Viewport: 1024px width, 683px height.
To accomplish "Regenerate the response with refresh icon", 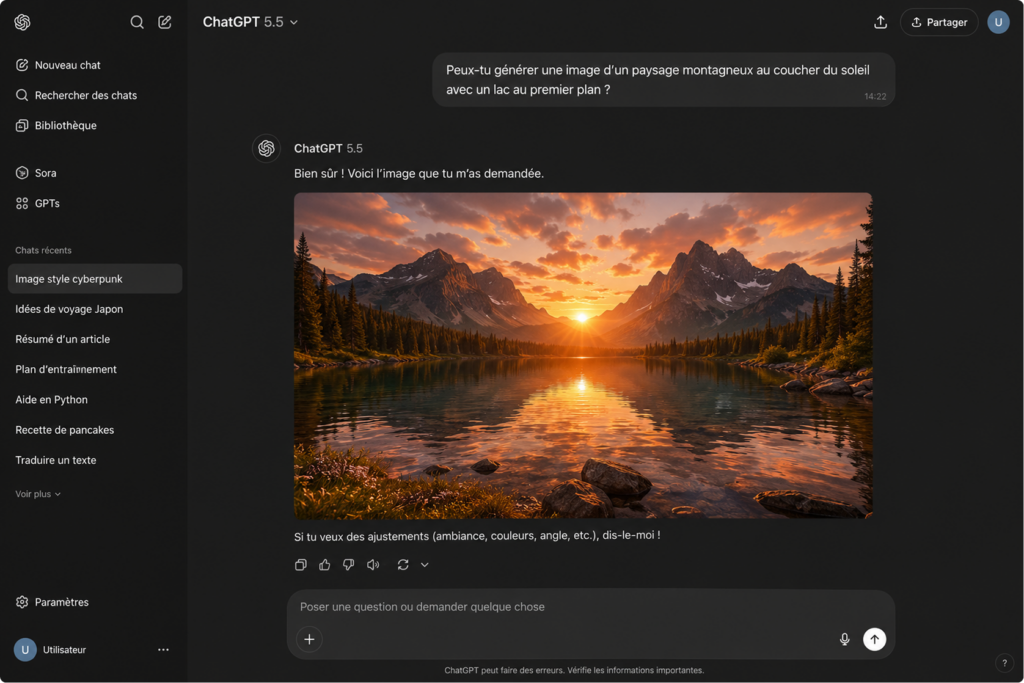I will click(403, 564).
